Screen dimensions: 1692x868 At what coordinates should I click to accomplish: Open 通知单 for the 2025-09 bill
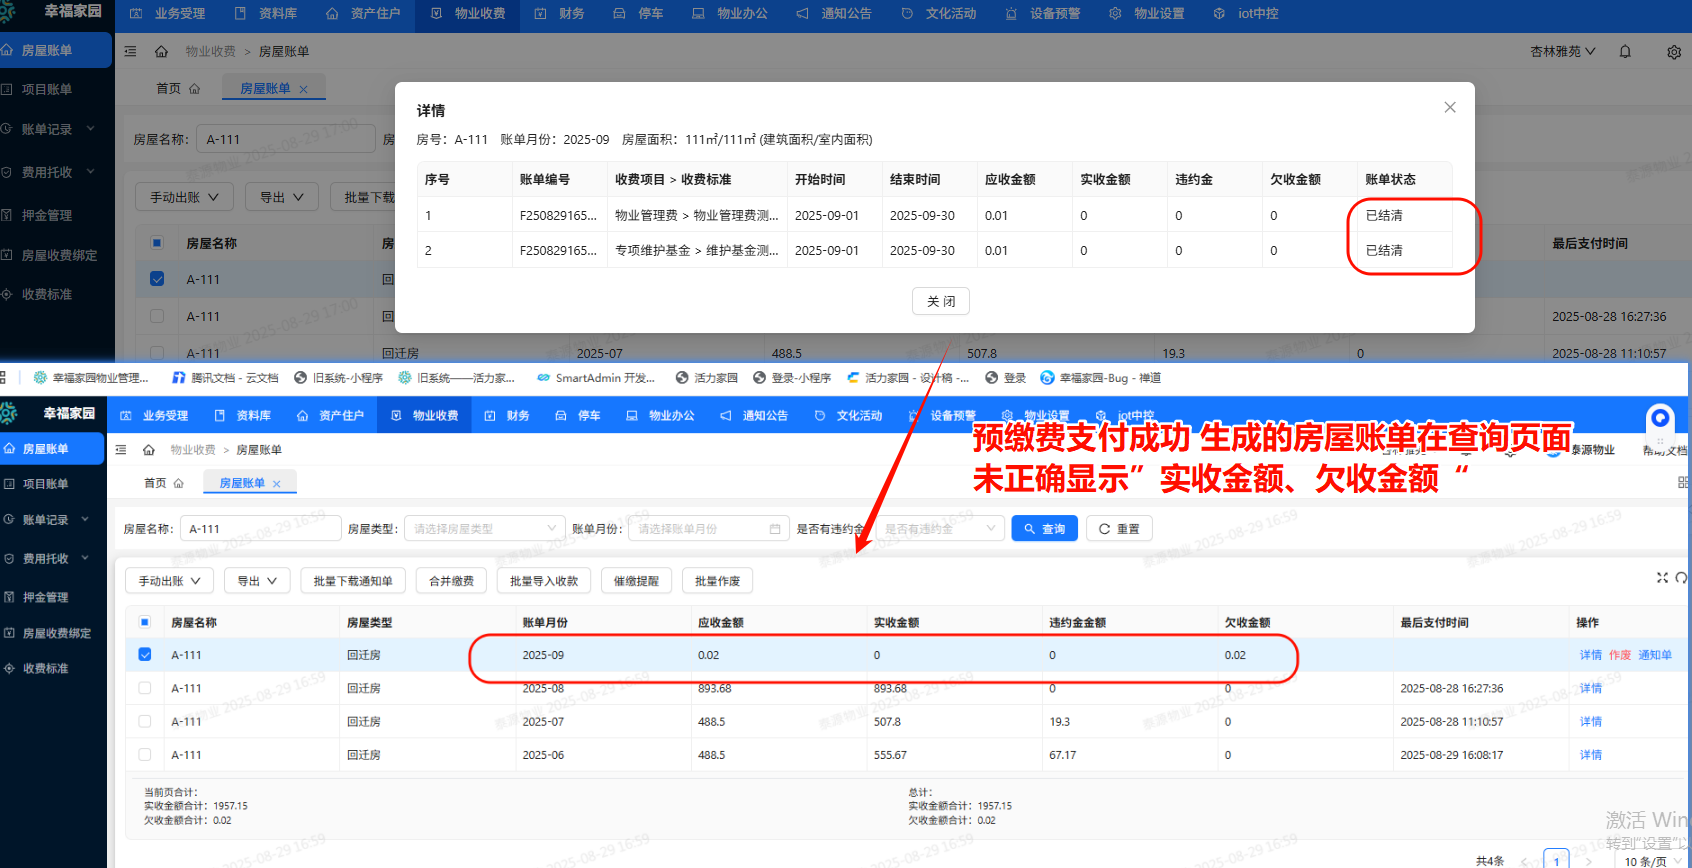point(1654,655)
